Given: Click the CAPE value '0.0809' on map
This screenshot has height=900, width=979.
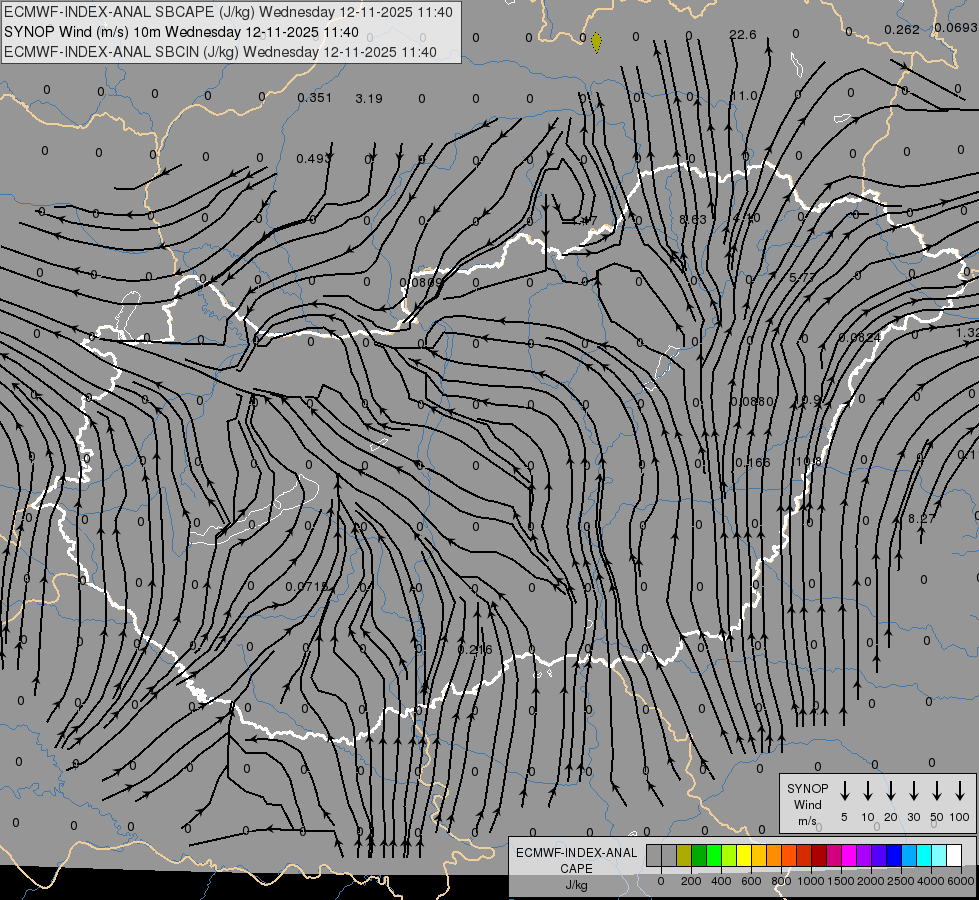Looking at the screenshot, I should [x=421, y=282].
